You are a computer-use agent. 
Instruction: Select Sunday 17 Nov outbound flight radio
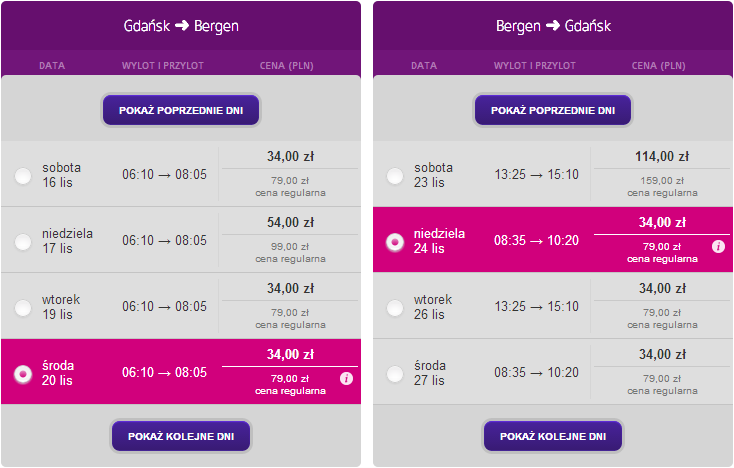coord(23,241)
